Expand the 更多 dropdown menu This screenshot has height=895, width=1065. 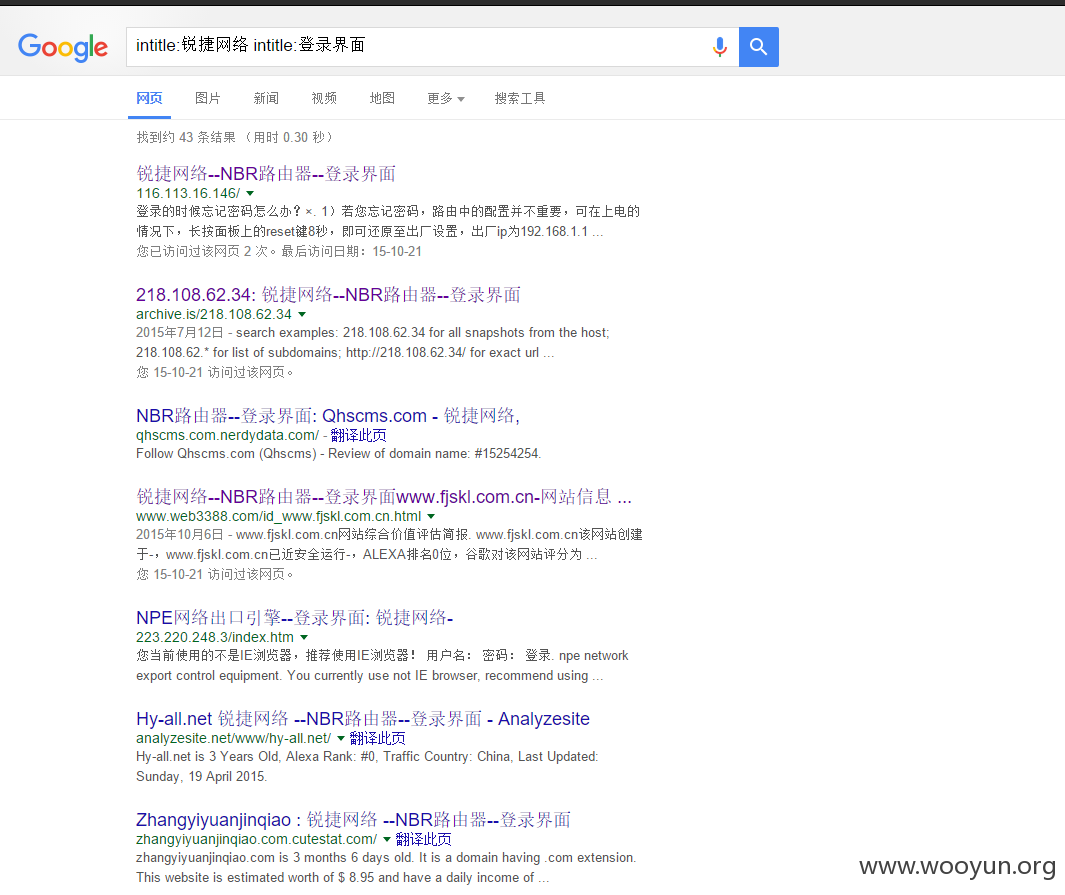(446, 98)
